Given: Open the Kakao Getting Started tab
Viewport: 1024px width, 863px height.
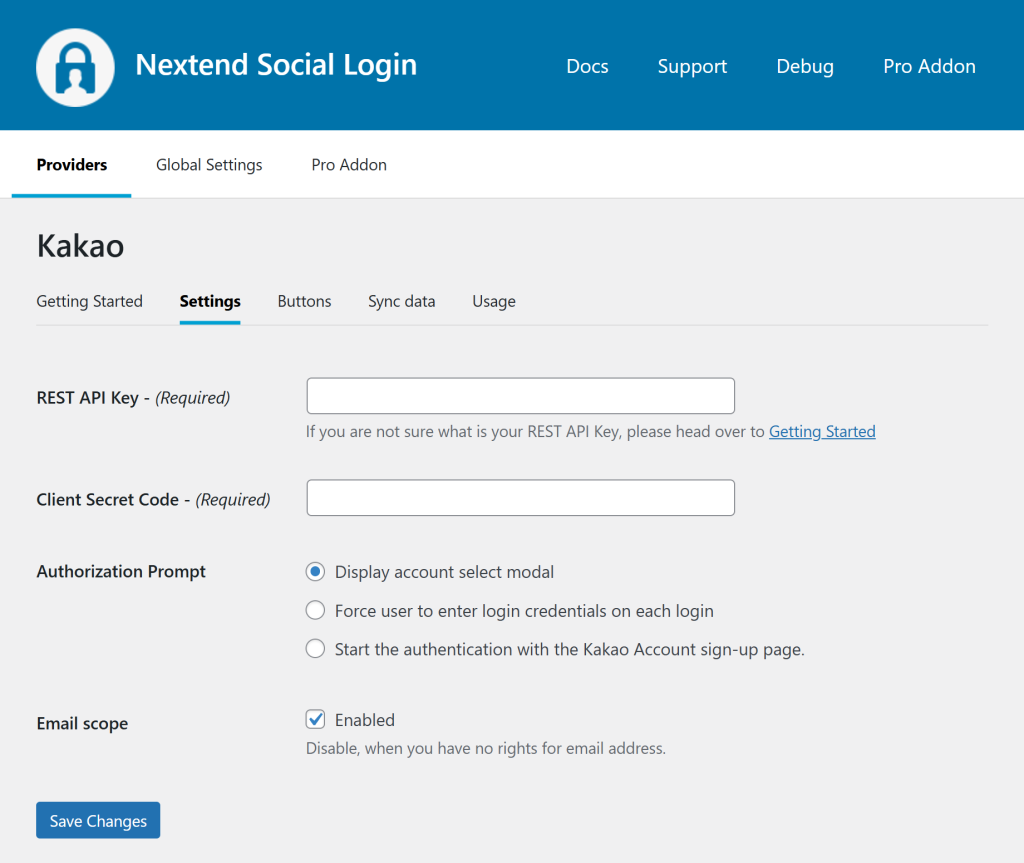Looking at the screenshot, I should (90, 301).
